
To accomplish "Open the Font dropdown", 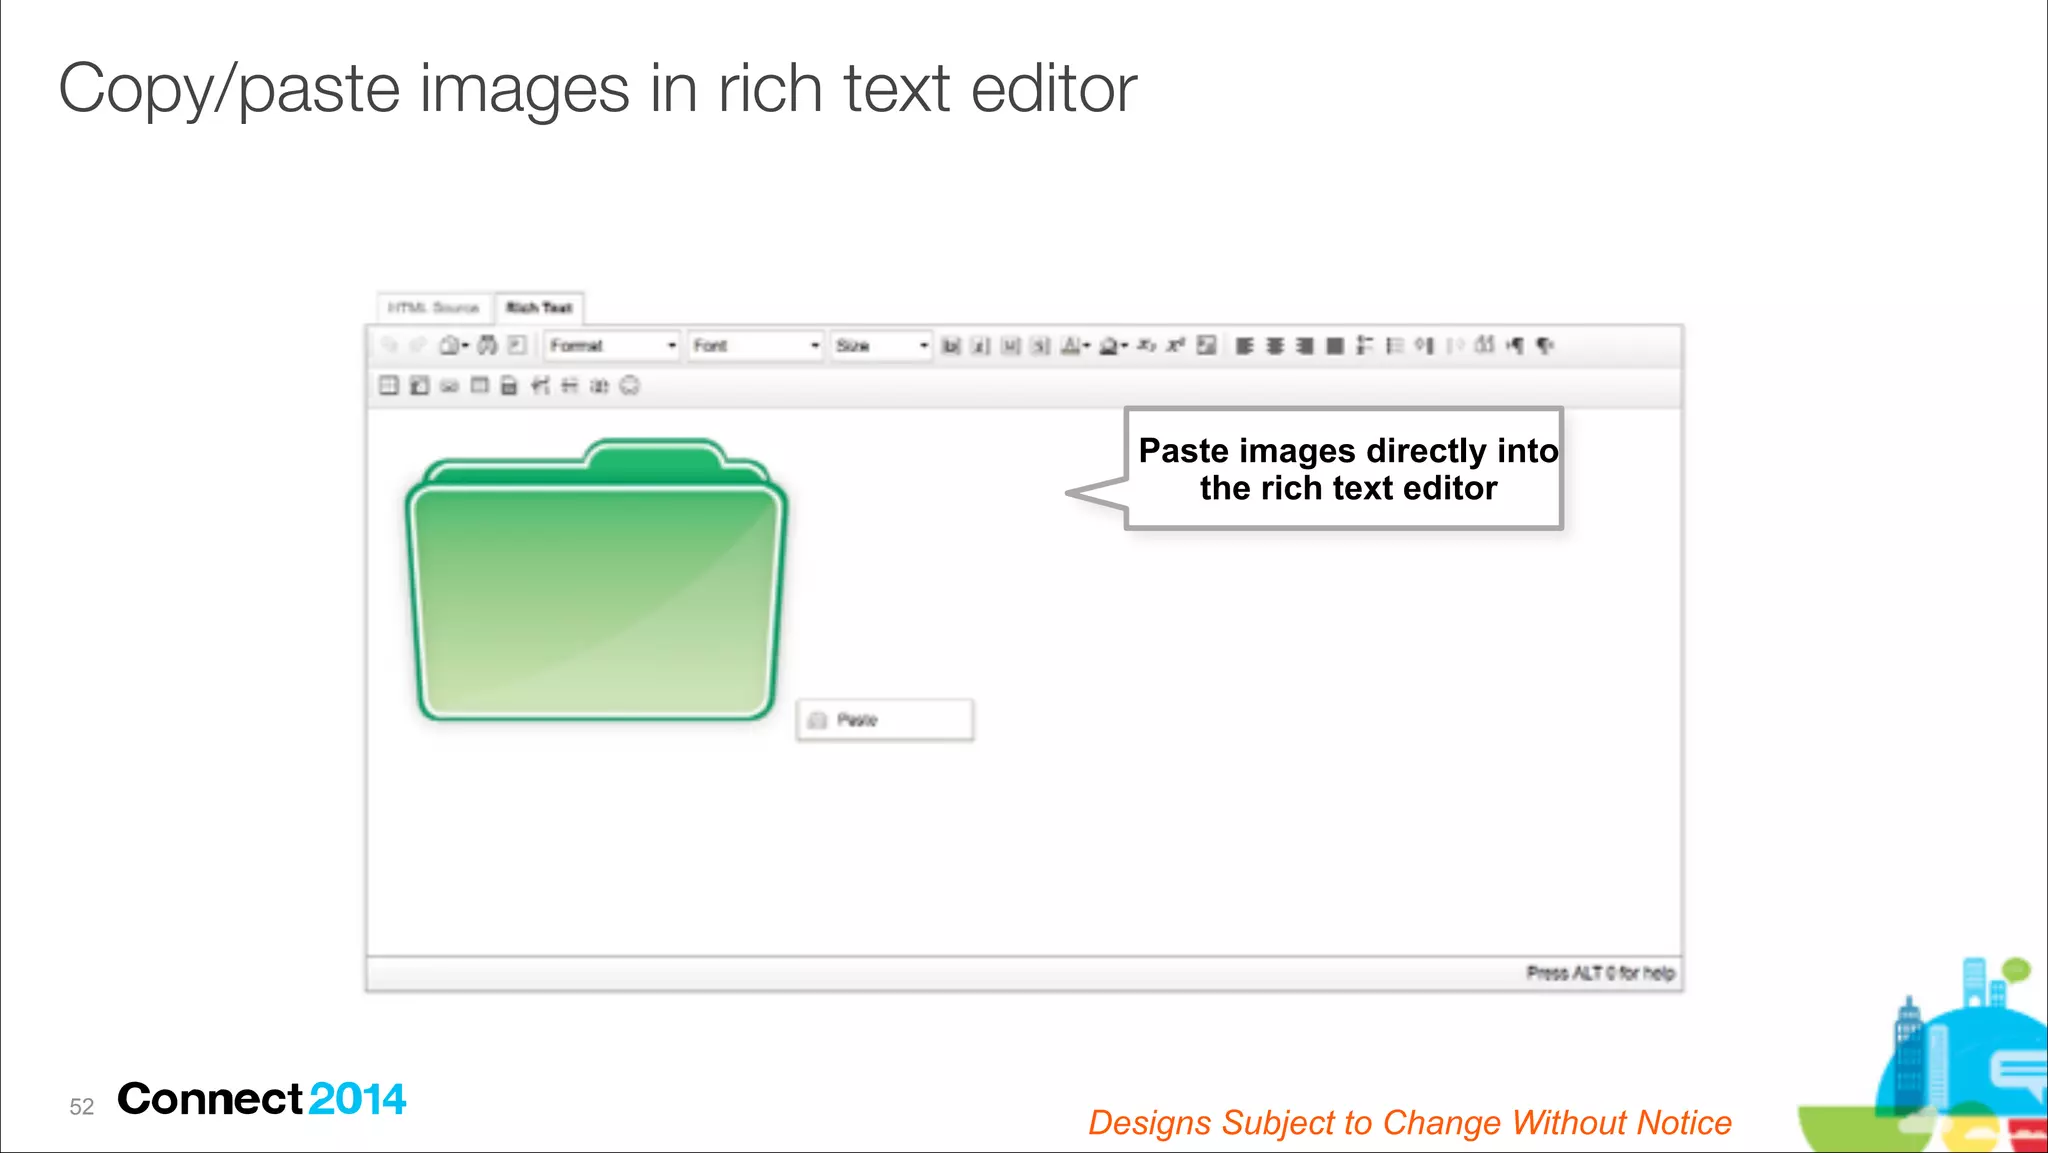I will (x=757, y=346).
